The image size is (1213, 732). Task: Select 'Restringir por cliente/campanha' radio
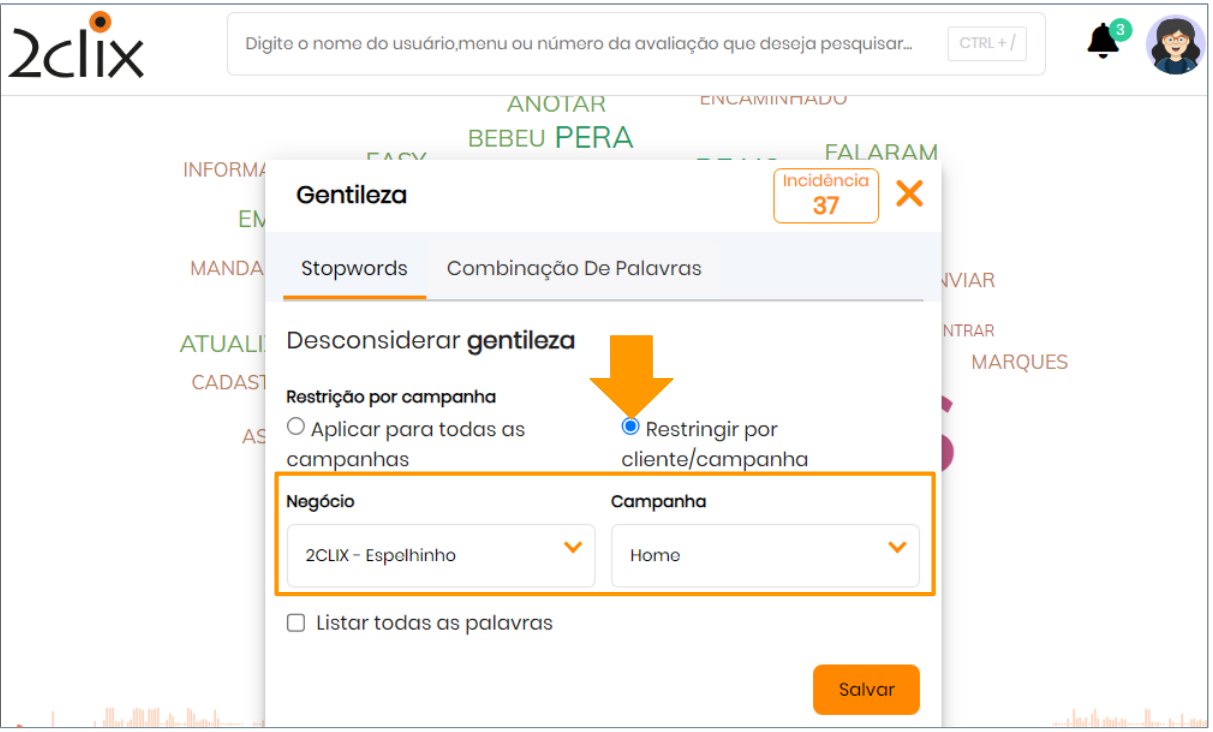click(x=630, y=427)
